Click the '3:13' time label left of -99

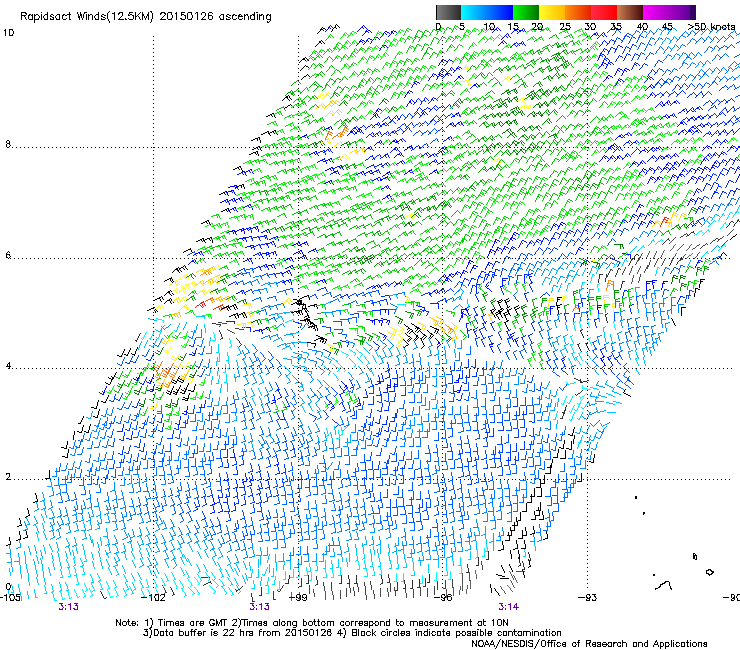tap(260, 607)
